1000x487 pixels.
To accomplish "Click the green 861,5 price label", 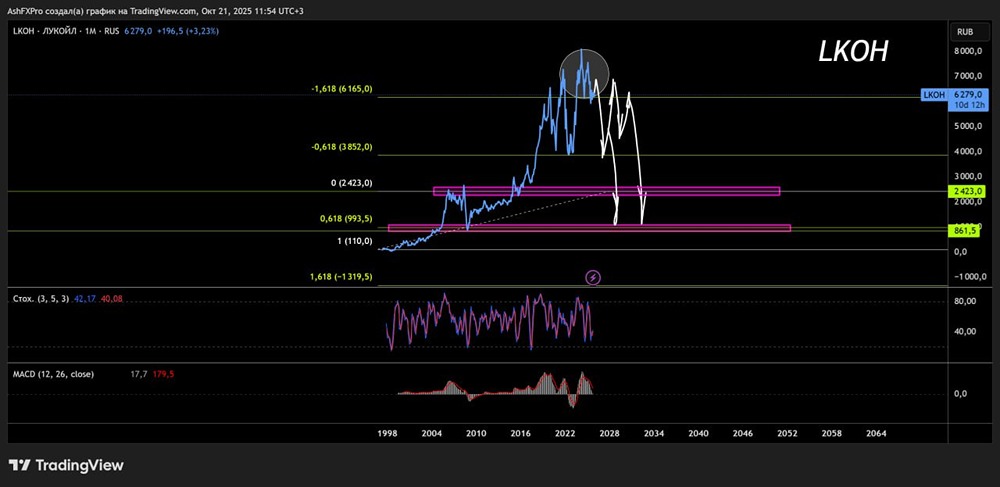I will (x=966, y=231).
